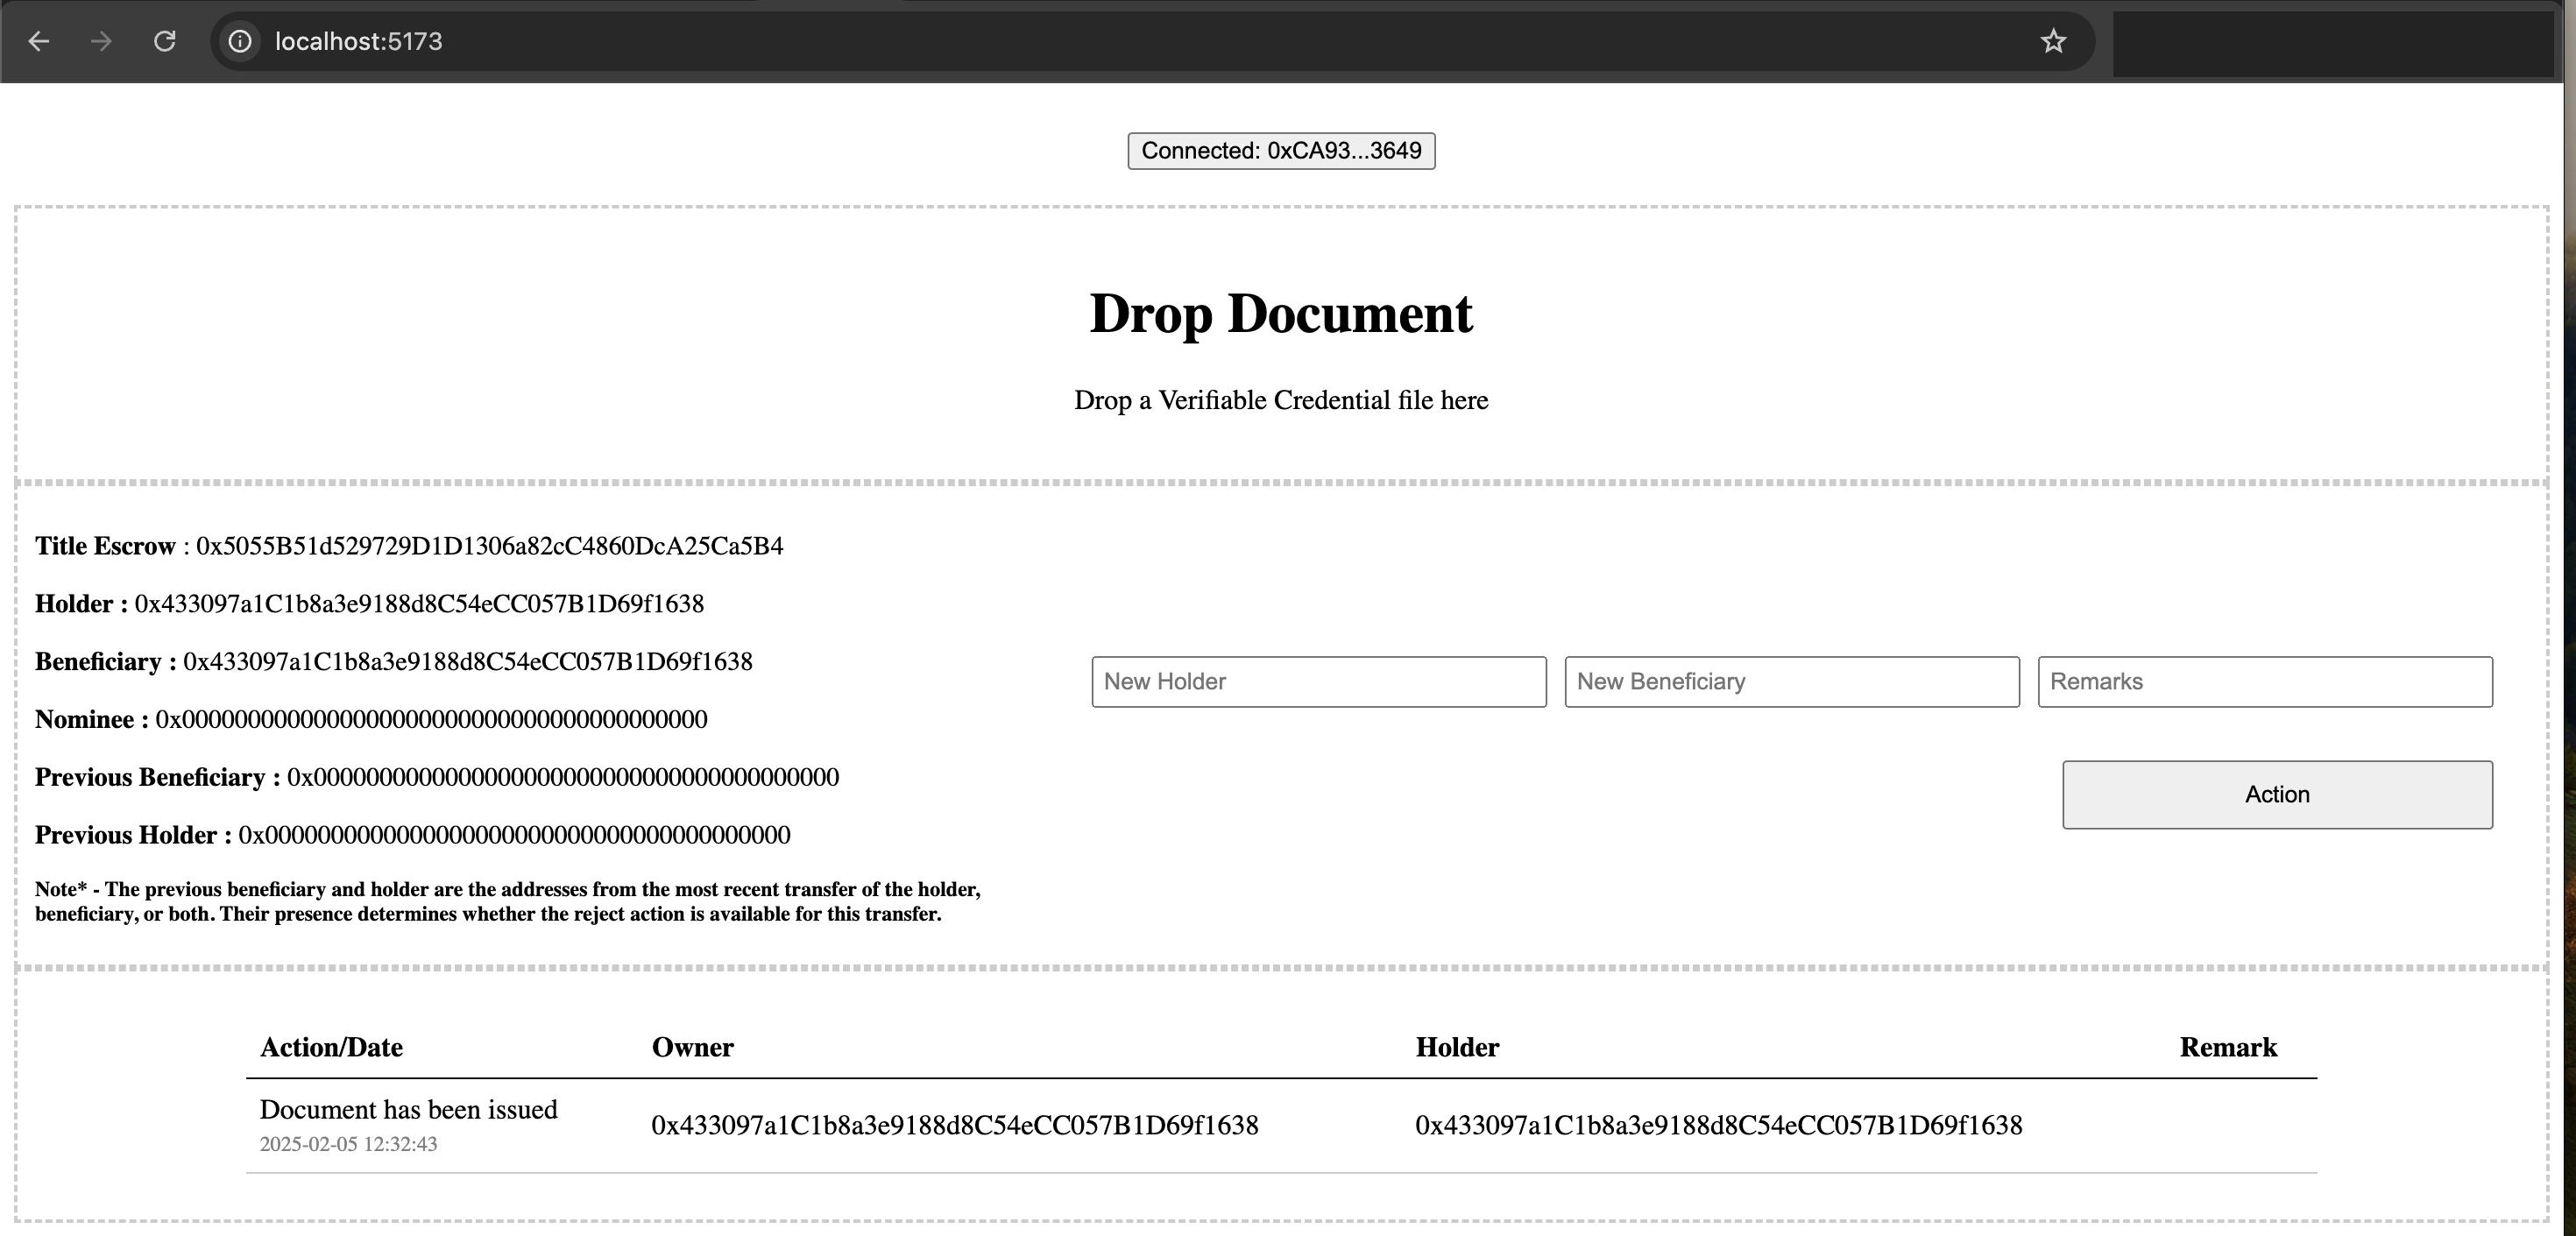Click the Holder address value

pos(419,604)
